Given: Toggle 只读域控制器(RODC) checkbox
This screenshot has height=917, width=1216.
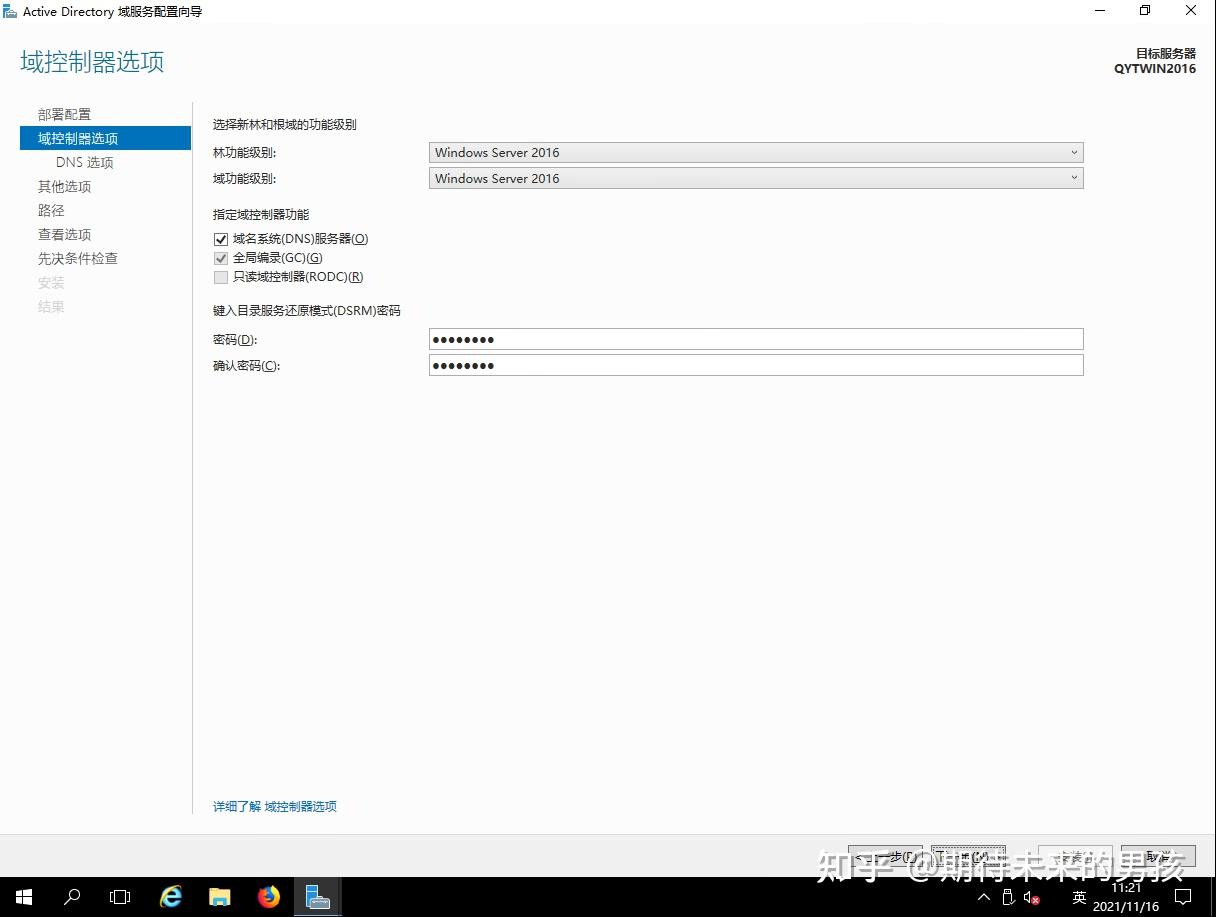Looking at the screenshot, I should click(x=221, y=277).
